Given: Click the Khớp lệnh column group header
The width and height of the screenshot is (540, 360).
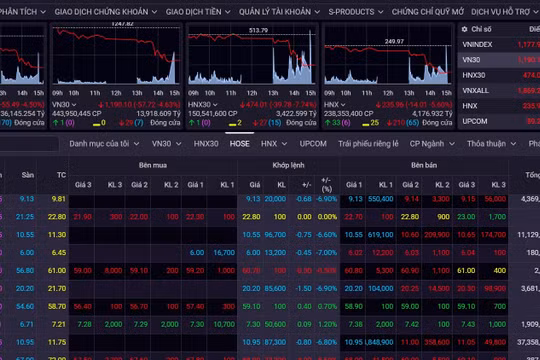Looking at the screenshot, I should click(288, 165).
